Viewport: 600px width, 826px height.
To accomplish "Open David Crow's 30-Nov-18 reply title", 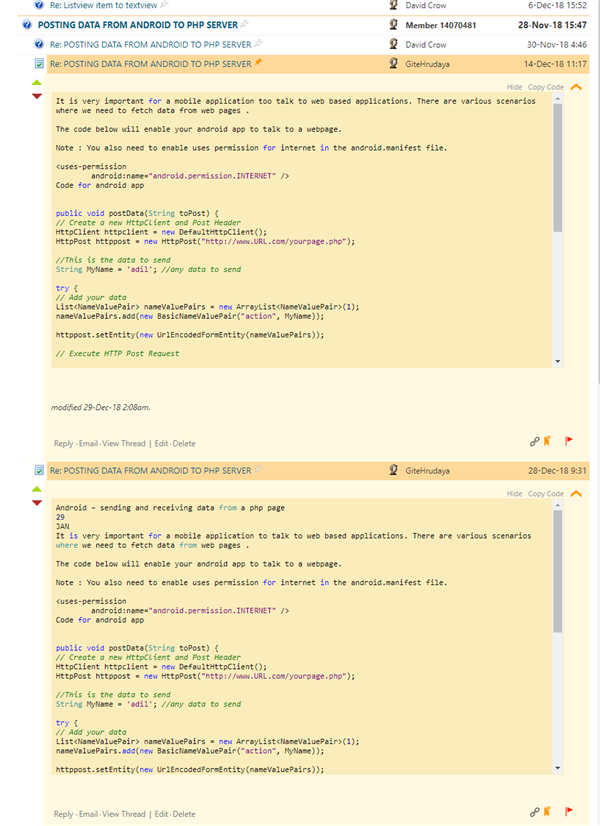I will pyautogui.click(x=151, y=44).
